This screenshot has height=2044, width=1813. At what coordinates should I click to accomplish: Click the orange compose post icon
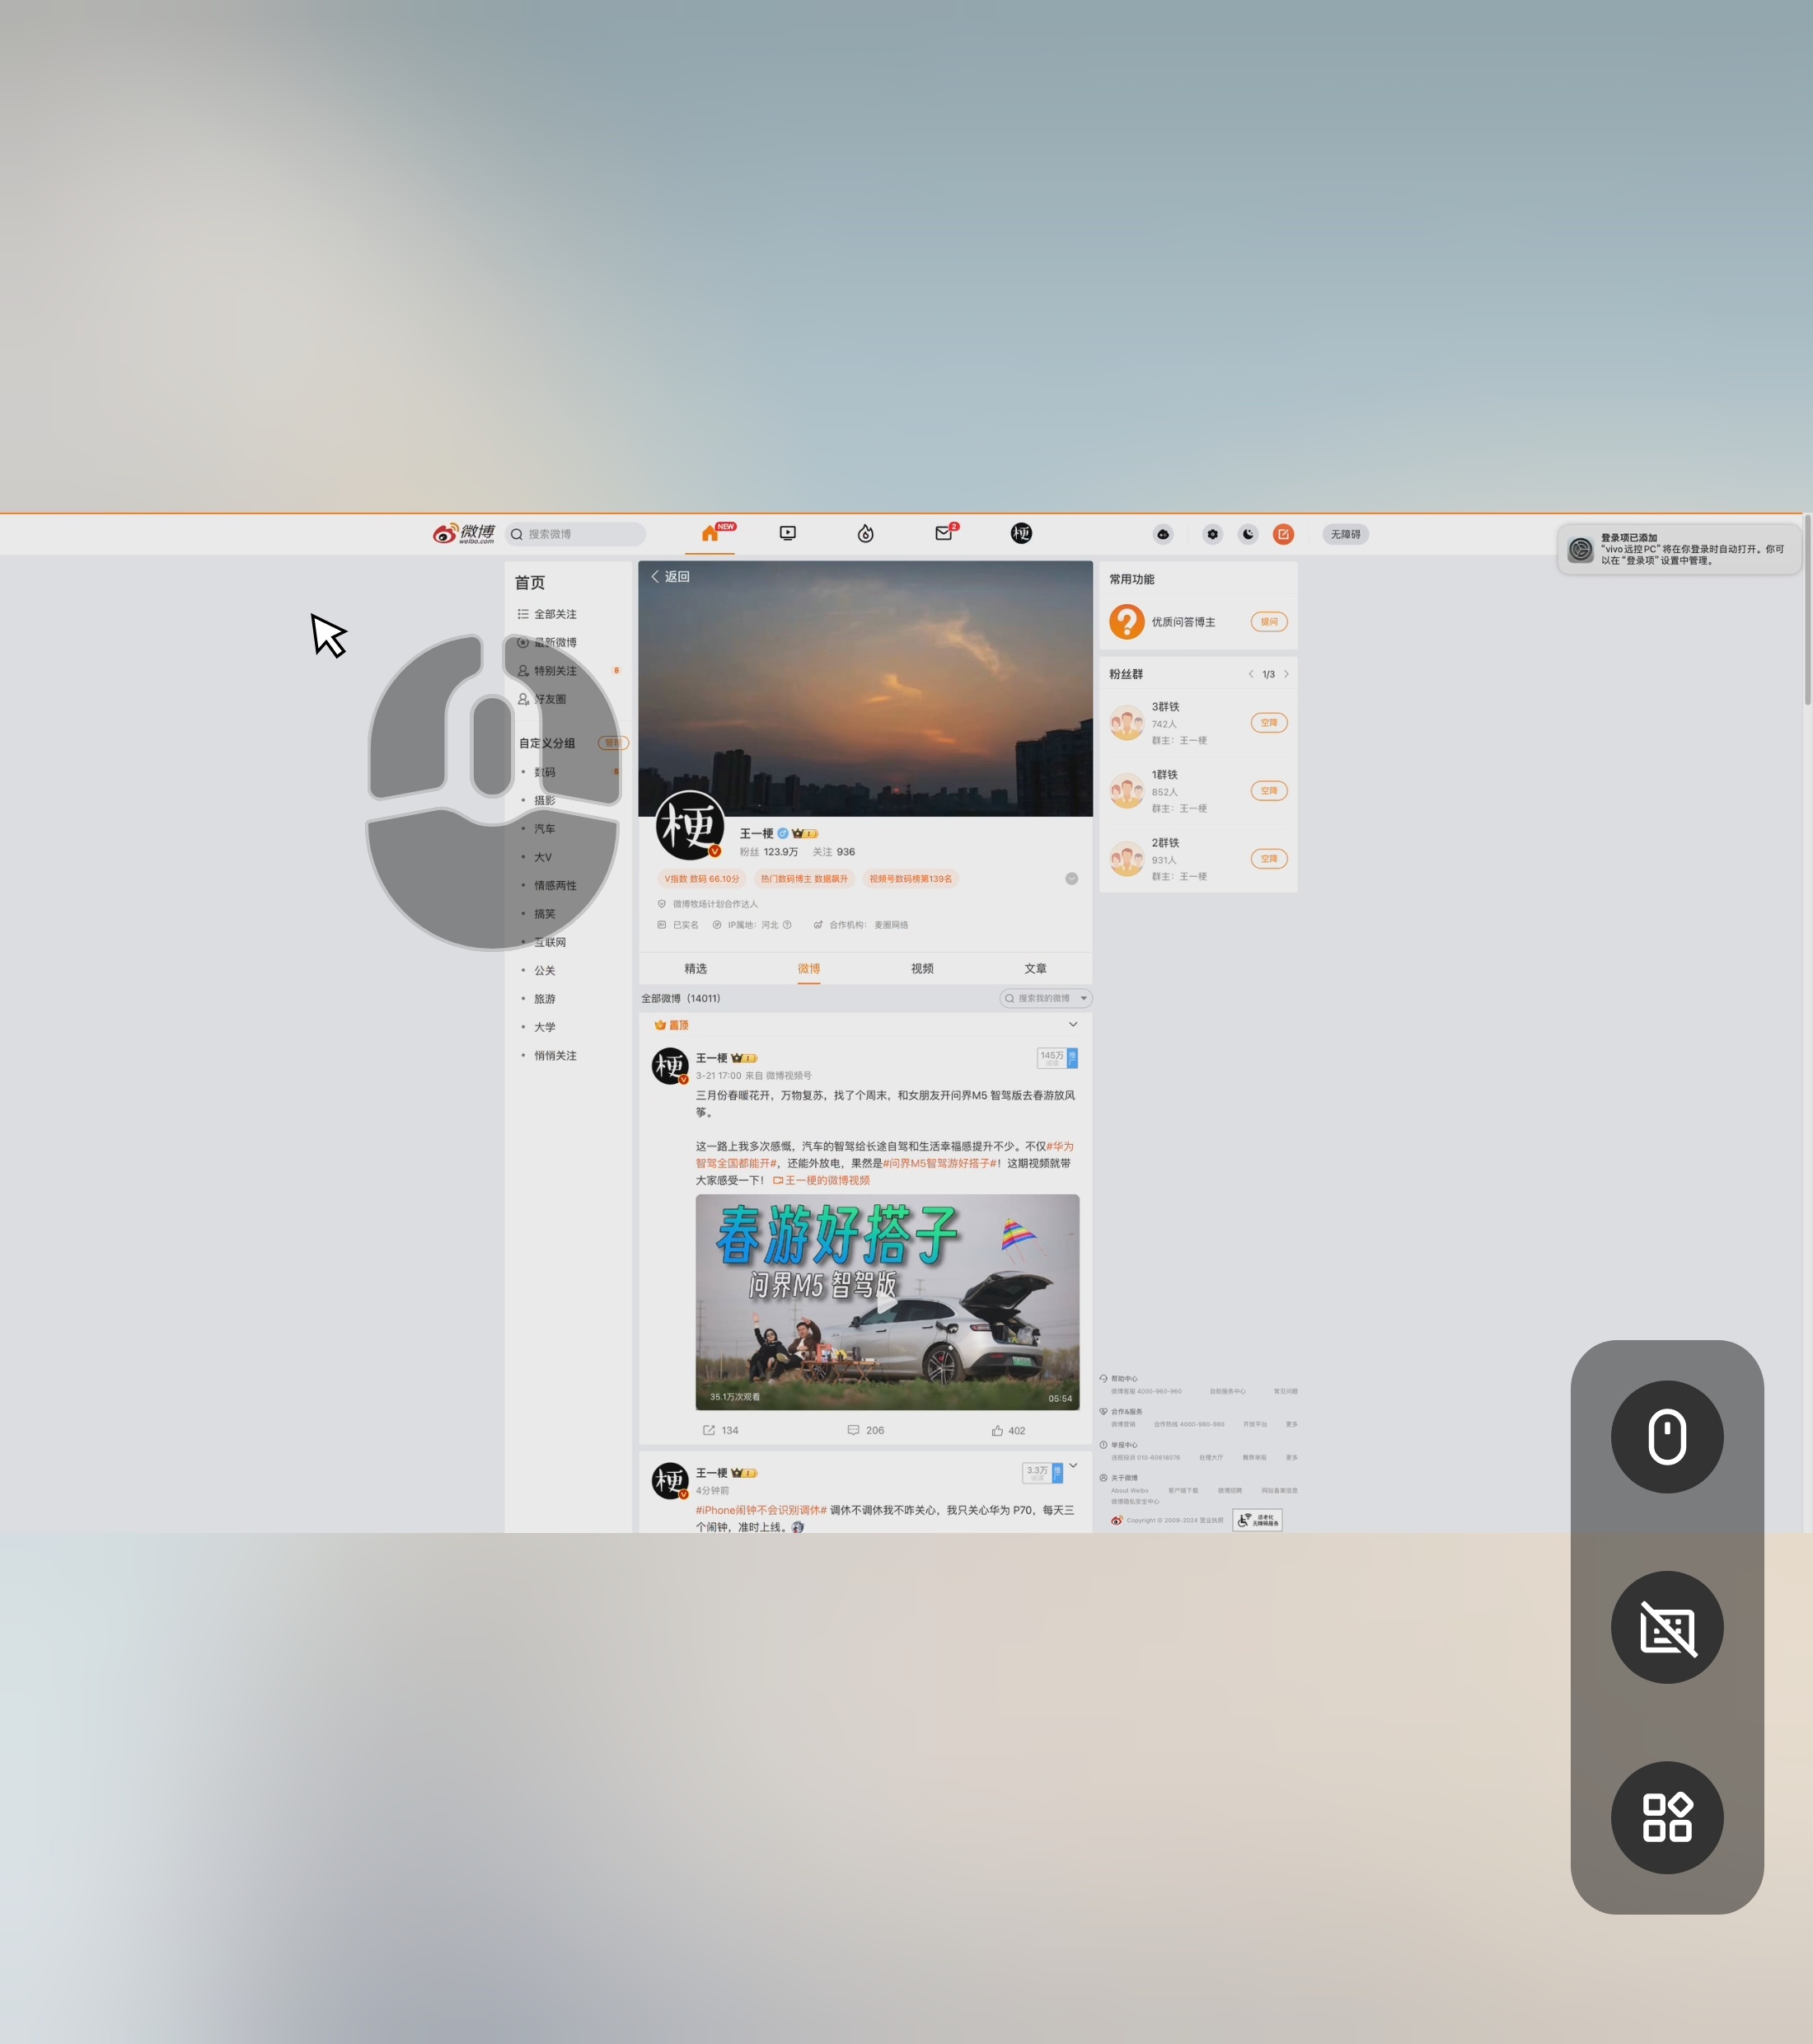pyautogui.click(x=1283, y=534)
